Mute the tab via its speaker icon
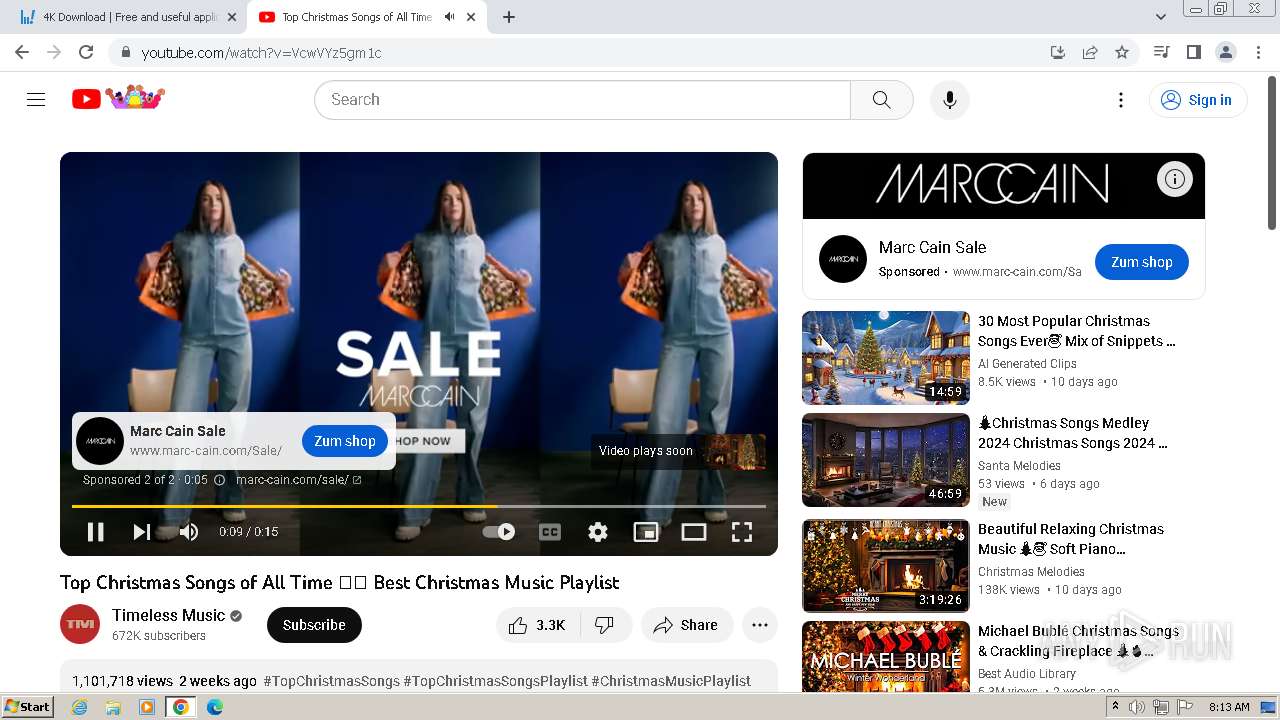The height and width of the screenshot is (720, 1280). [x=449, y=17]
